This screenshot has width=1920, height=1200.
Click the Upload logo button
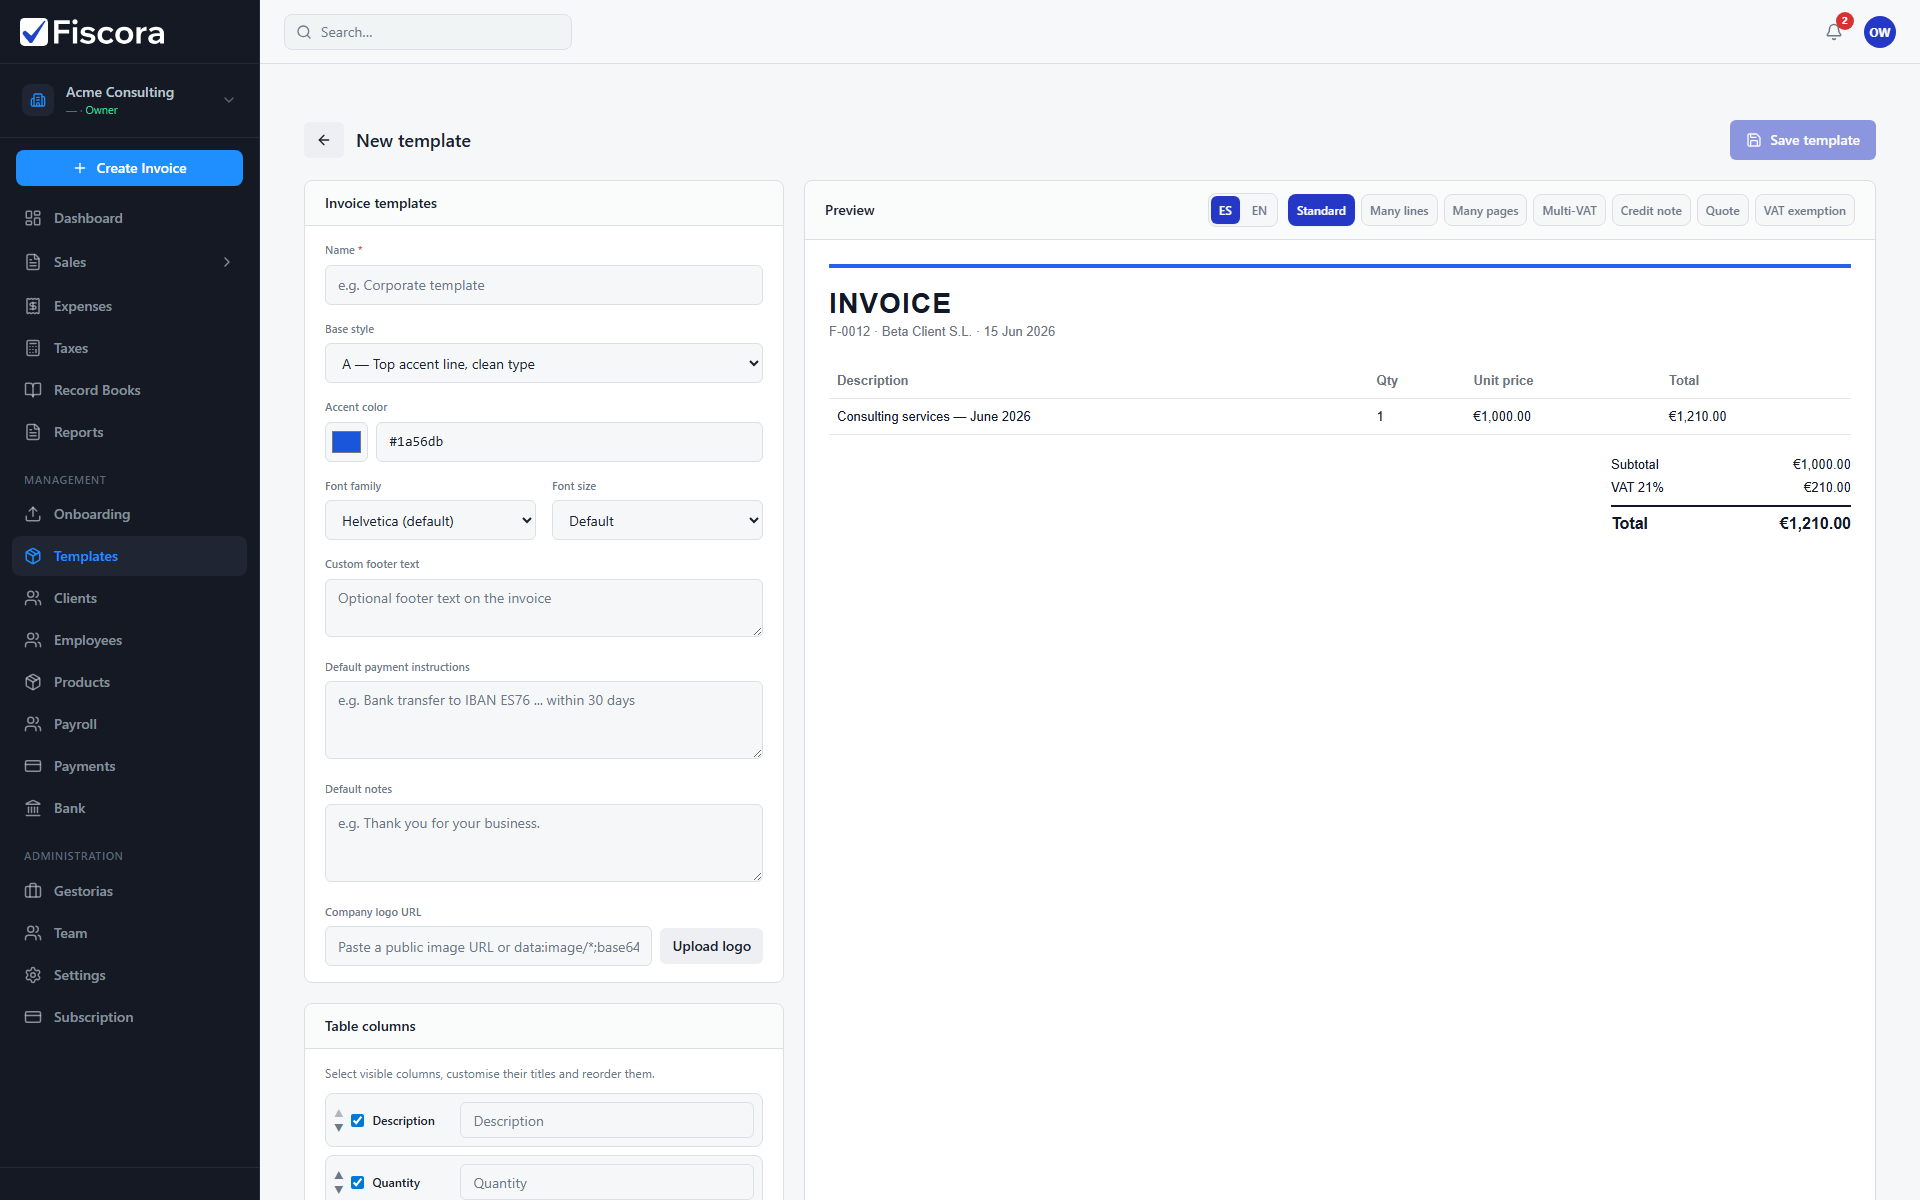[x=711, y=946]
